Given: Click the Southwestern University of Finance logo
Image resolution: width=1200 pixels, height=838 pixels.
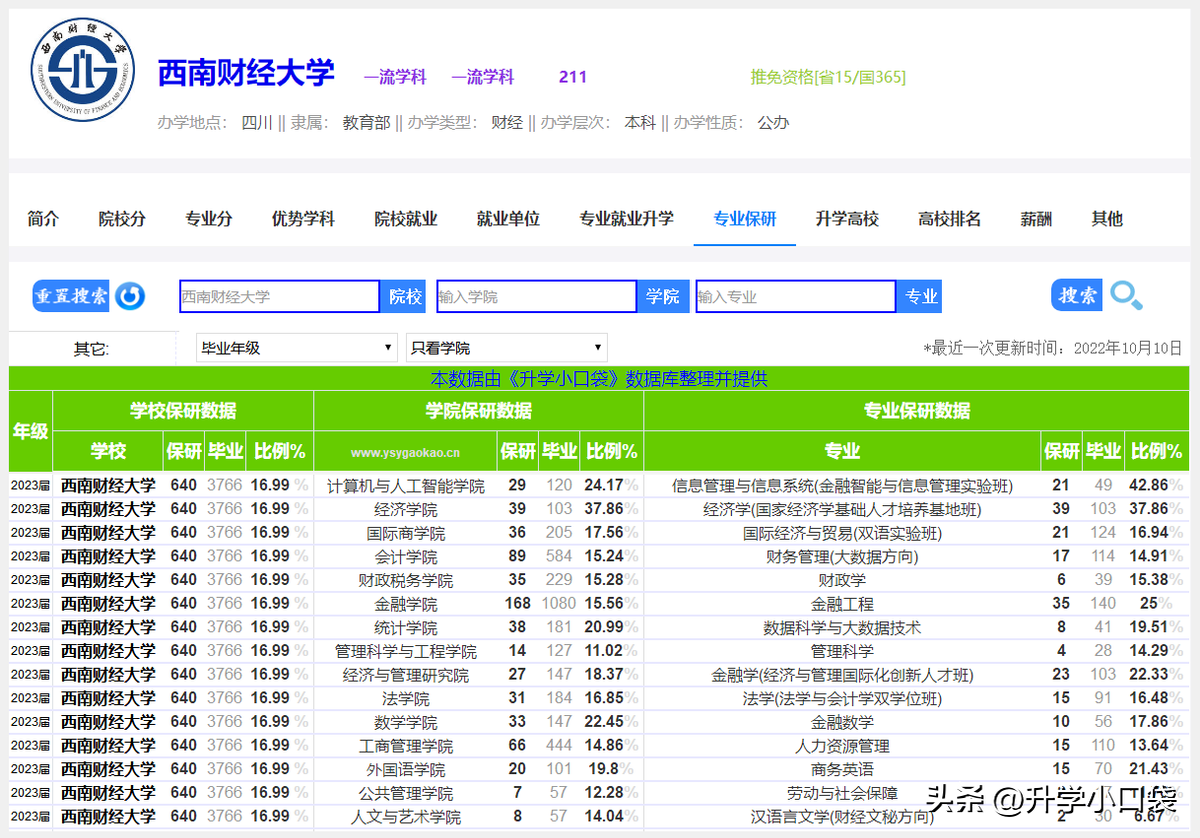Looking at the screenshot, I should 81,70.
